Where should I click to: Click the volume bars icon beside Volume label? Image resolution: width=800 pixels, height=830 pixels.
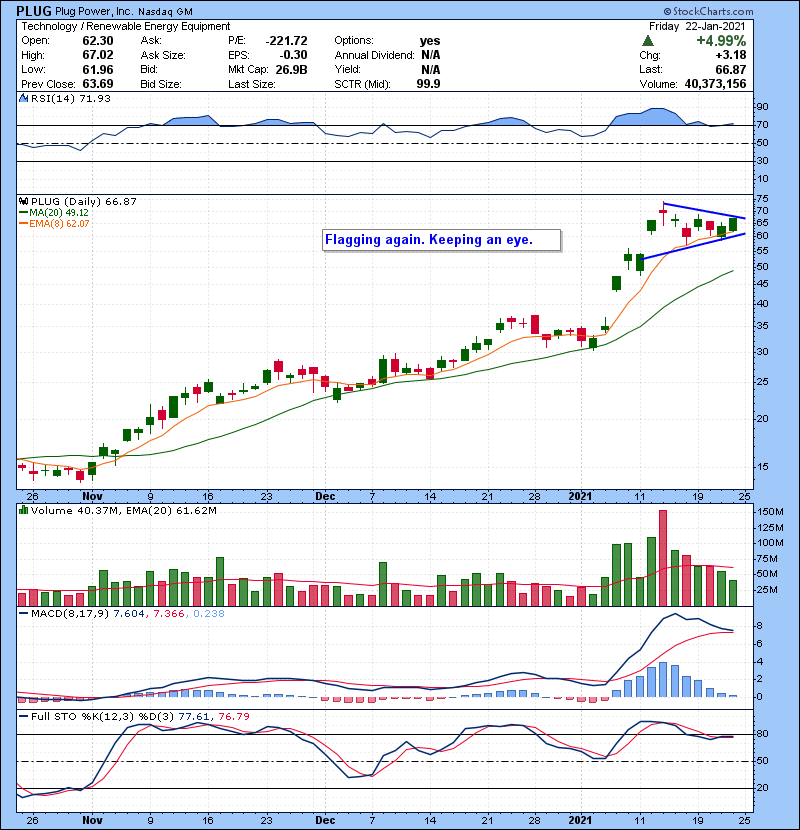point(23,510)
